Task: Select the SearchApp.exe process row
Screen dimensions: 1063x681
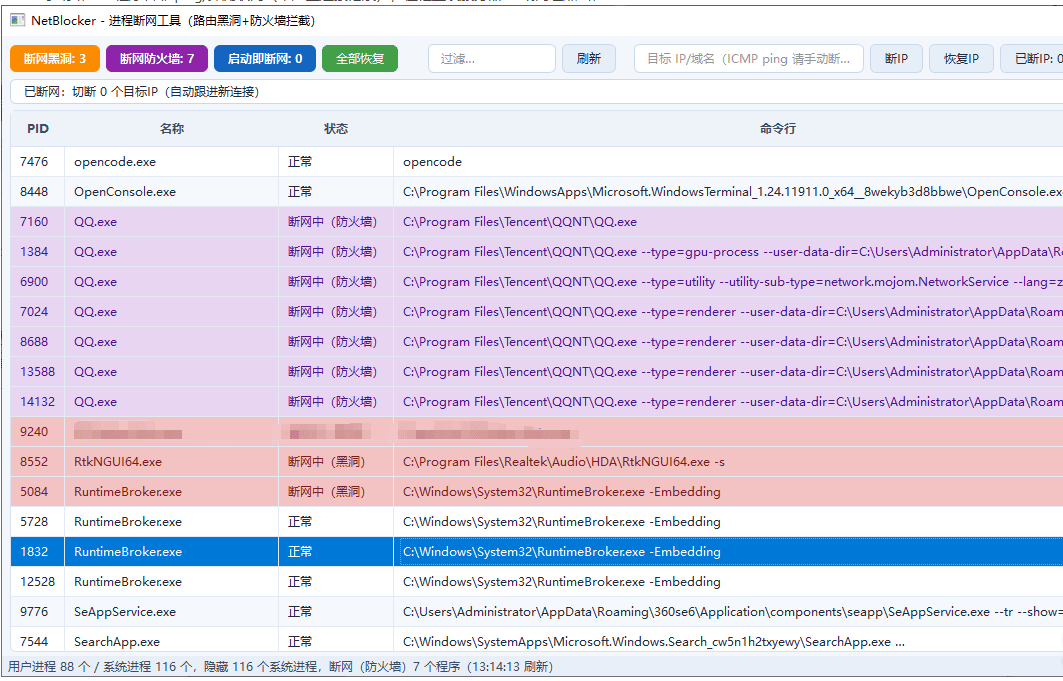Action: 537,641
